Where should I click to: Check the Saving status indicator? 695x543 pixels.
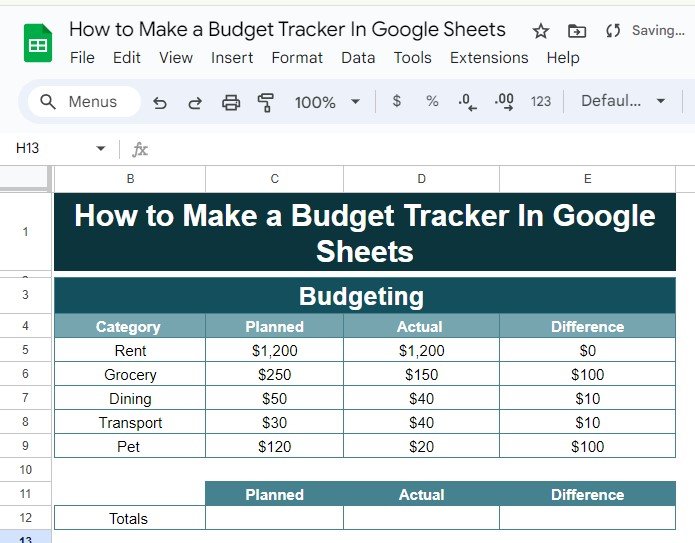click(x=658, y=31)
